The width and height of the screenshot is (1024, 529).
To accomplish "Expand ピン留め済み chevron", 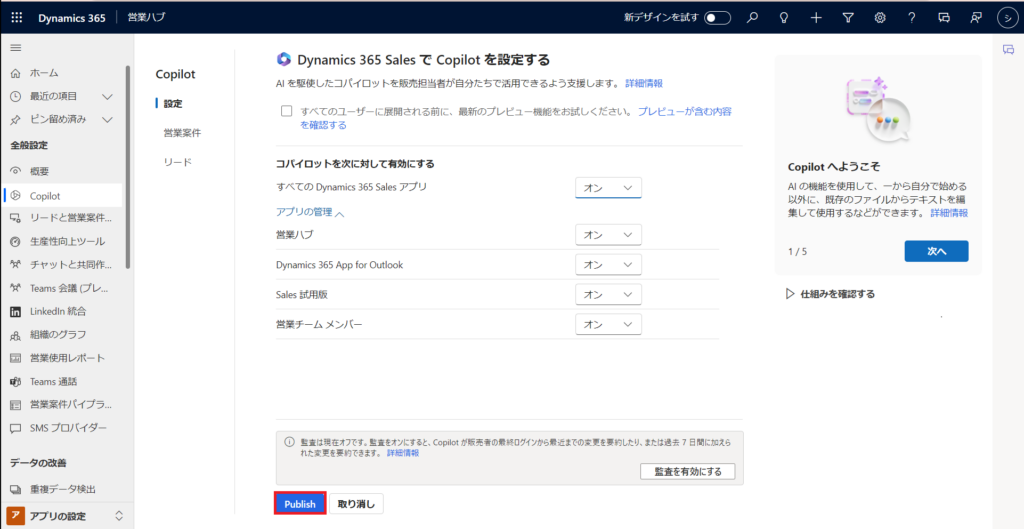I will 108,120.
